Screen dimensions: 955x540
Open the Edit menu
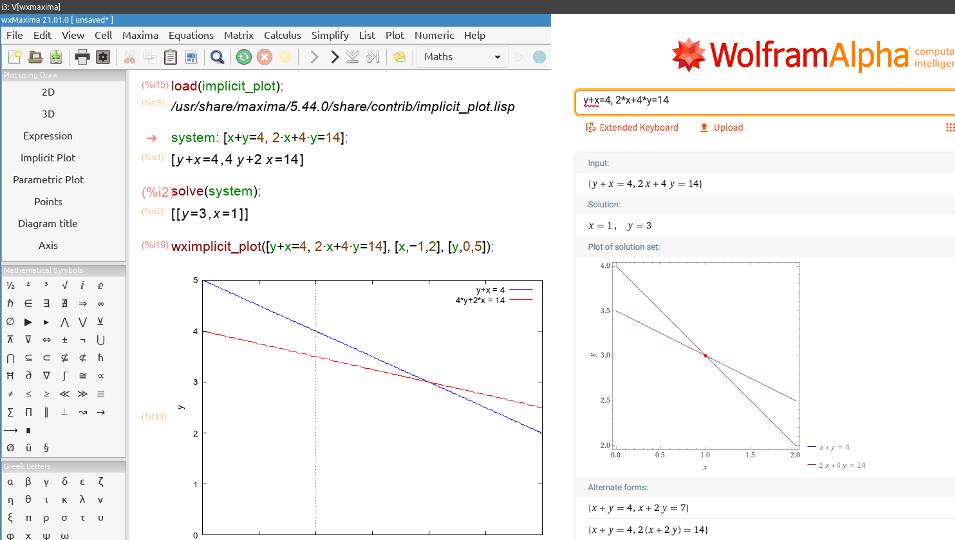(42, 35)
